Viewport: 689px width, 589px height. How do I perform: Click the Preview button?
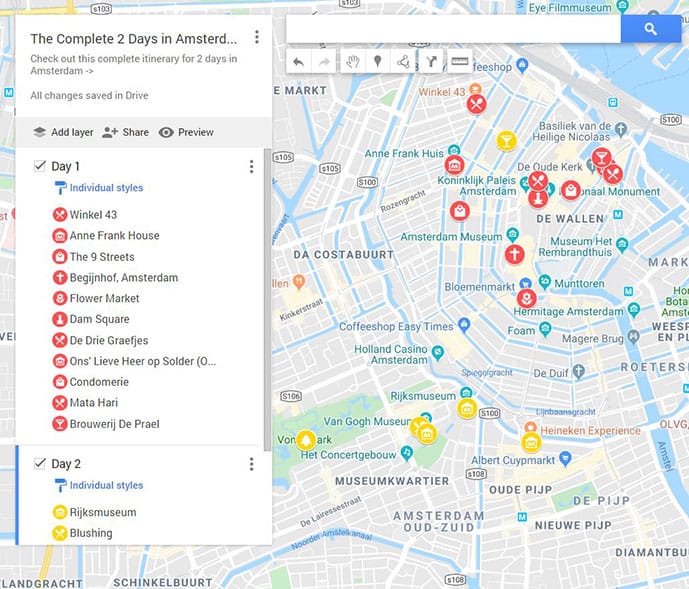pos(186,132)
